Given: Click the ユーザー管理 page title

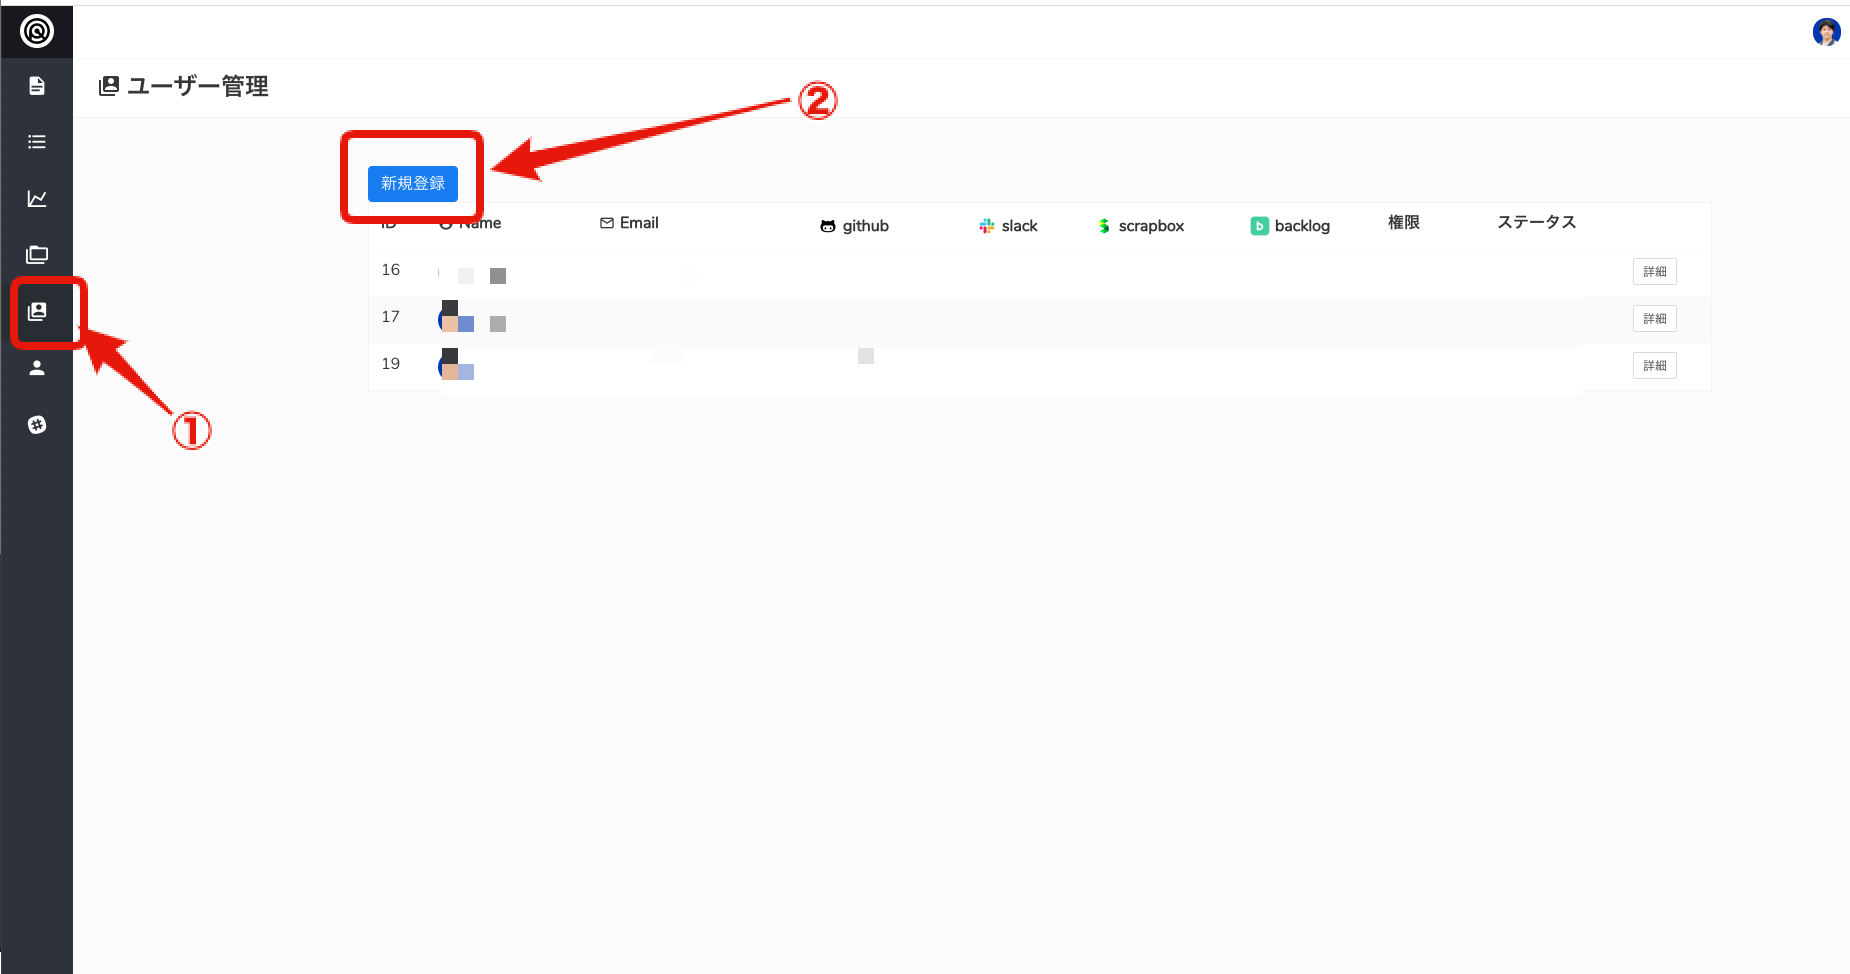Looking at the screenshot, I should coord(198,87).
